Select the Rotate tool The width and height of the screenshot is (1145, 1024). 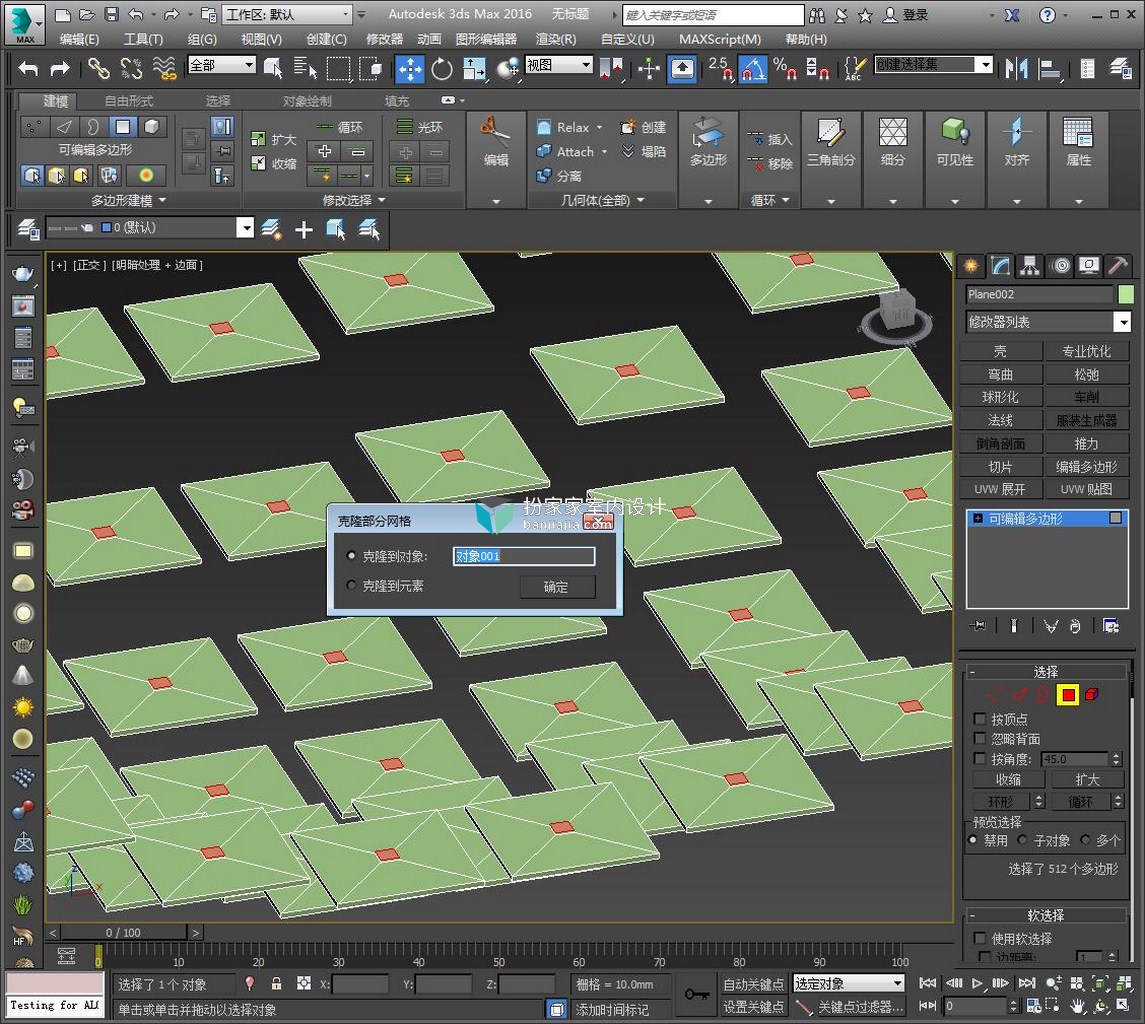pos(442,69)
